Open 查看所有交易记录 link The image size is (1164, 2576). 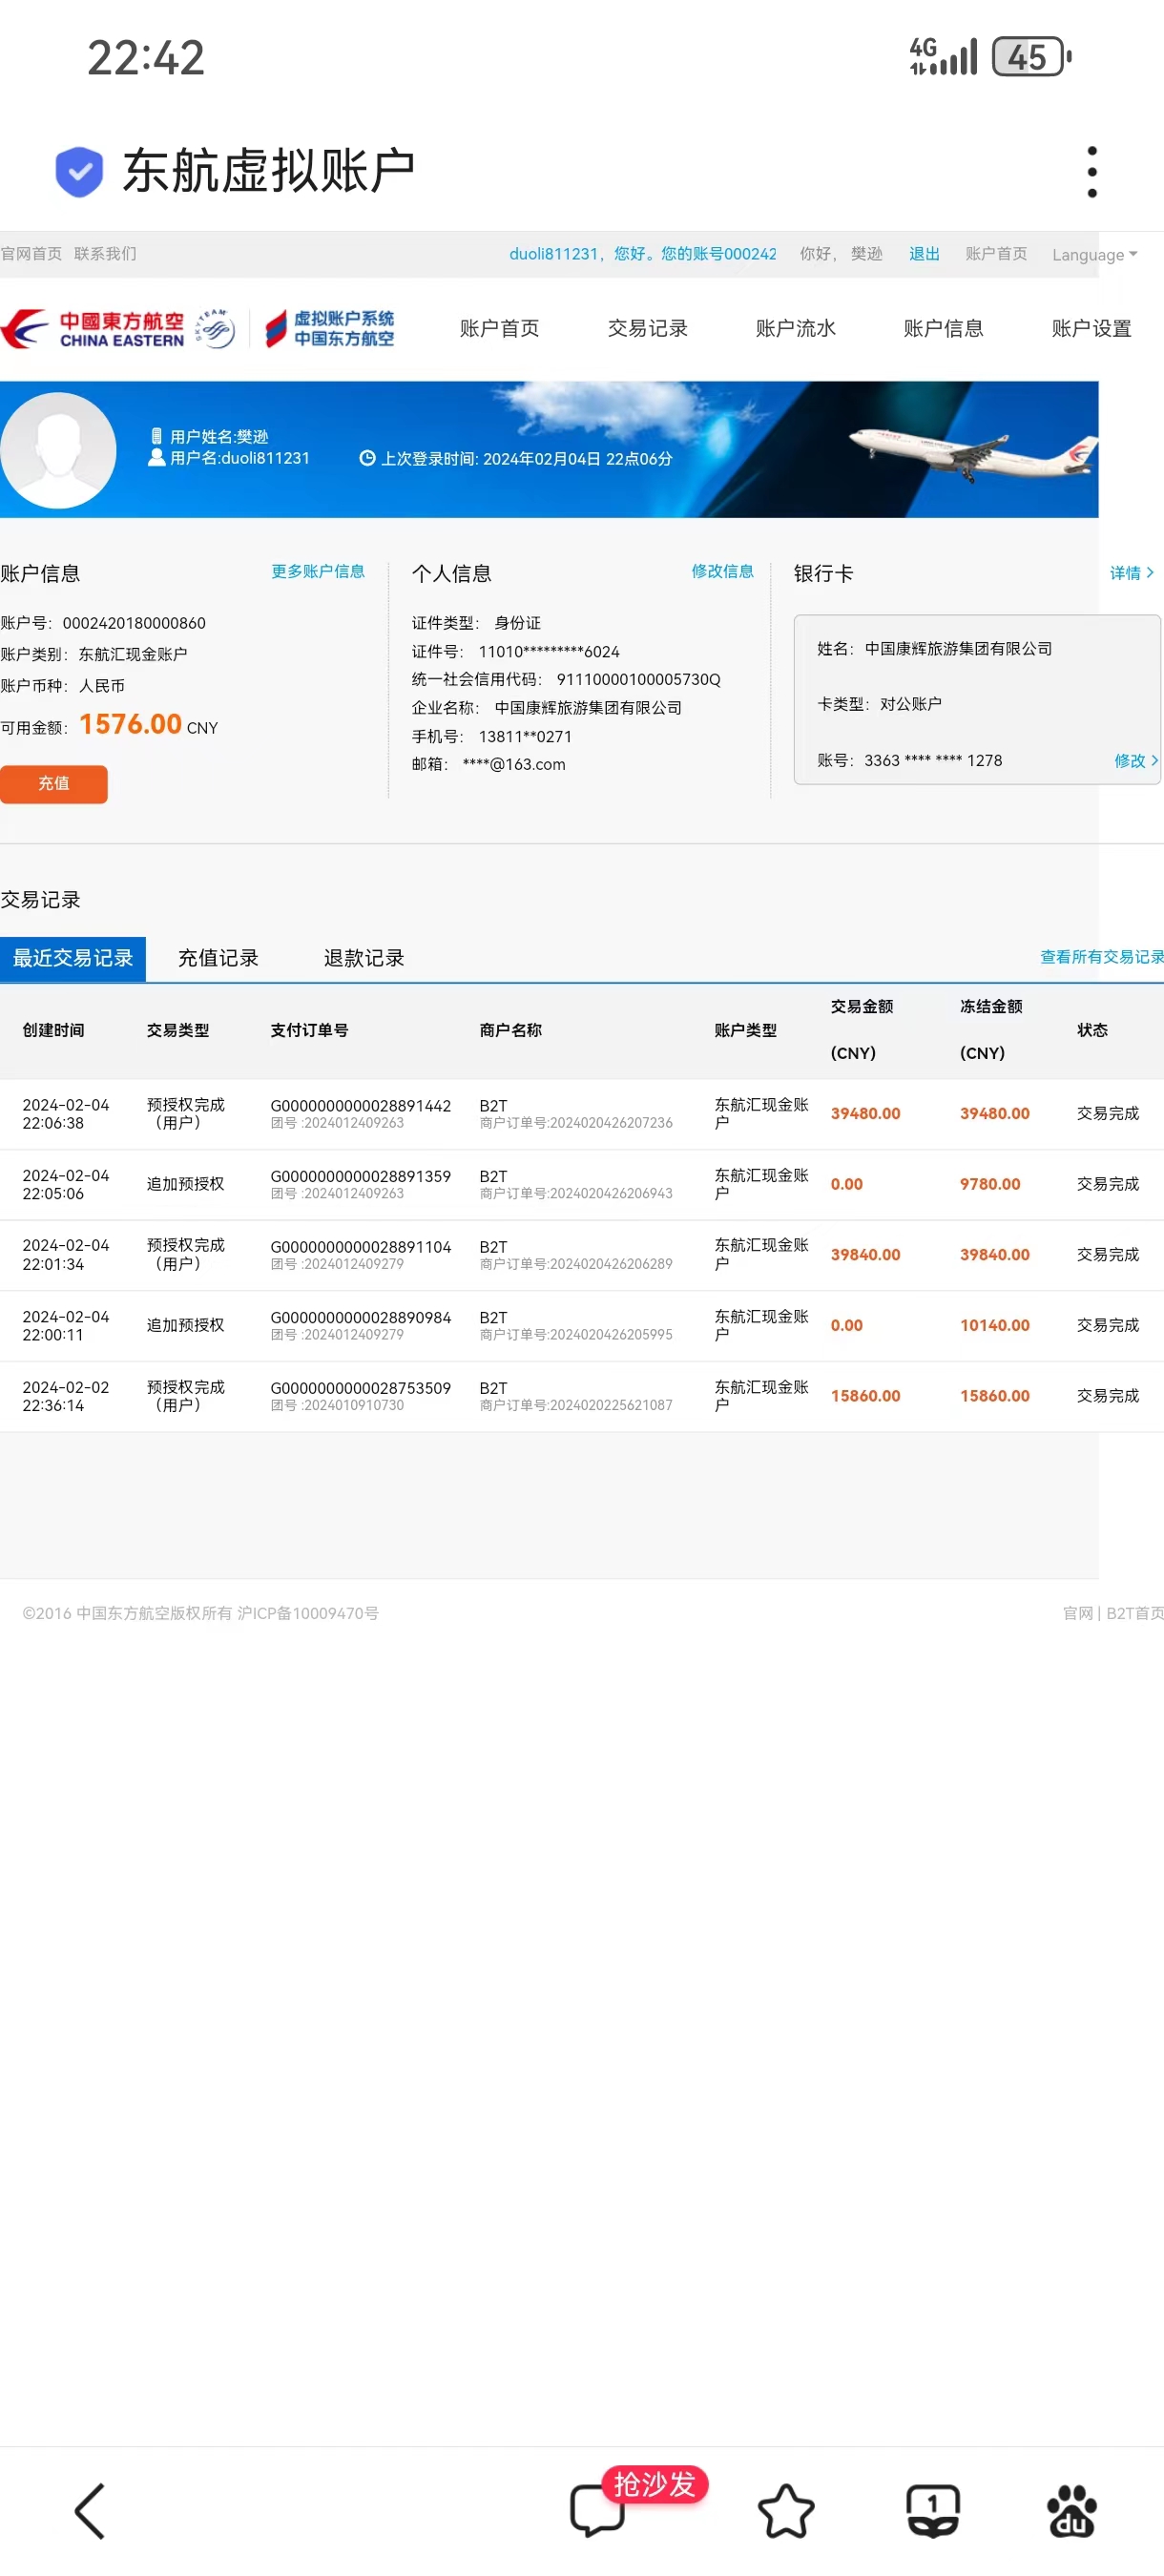1100,957
